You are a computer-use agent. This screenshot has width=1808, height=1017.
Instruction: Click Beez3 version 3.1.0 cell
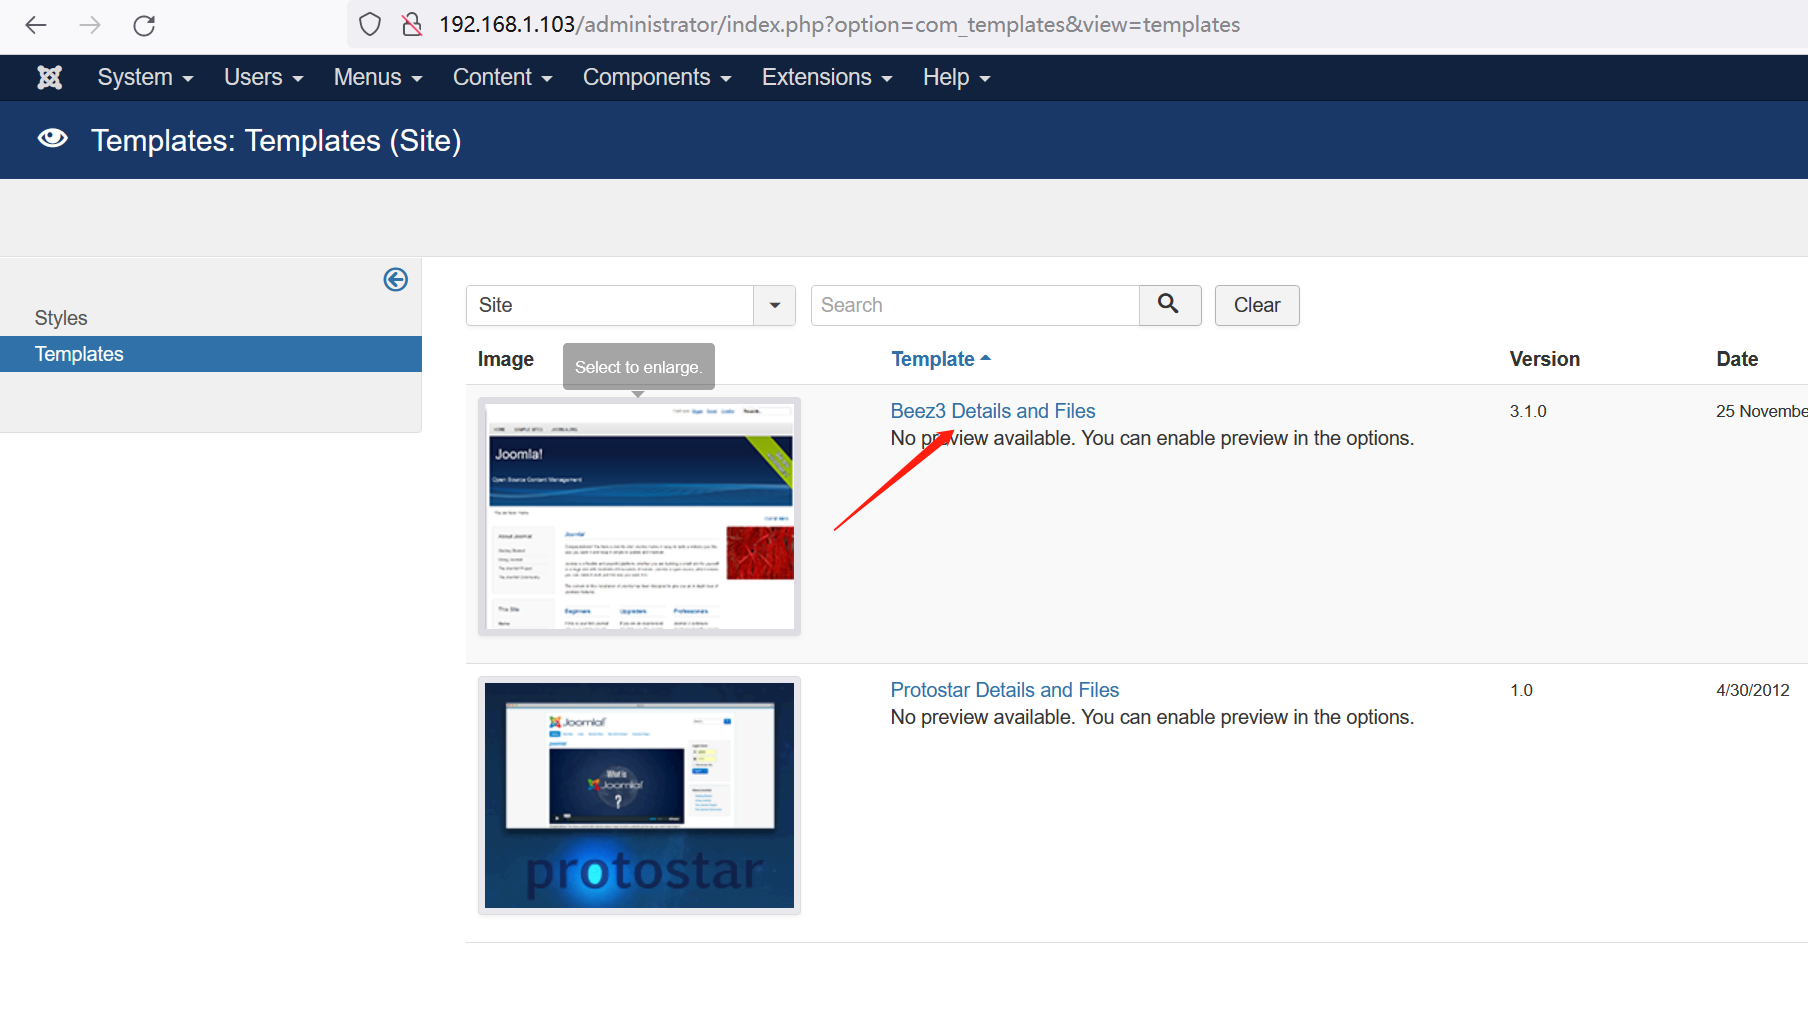tap(1528, 411)
